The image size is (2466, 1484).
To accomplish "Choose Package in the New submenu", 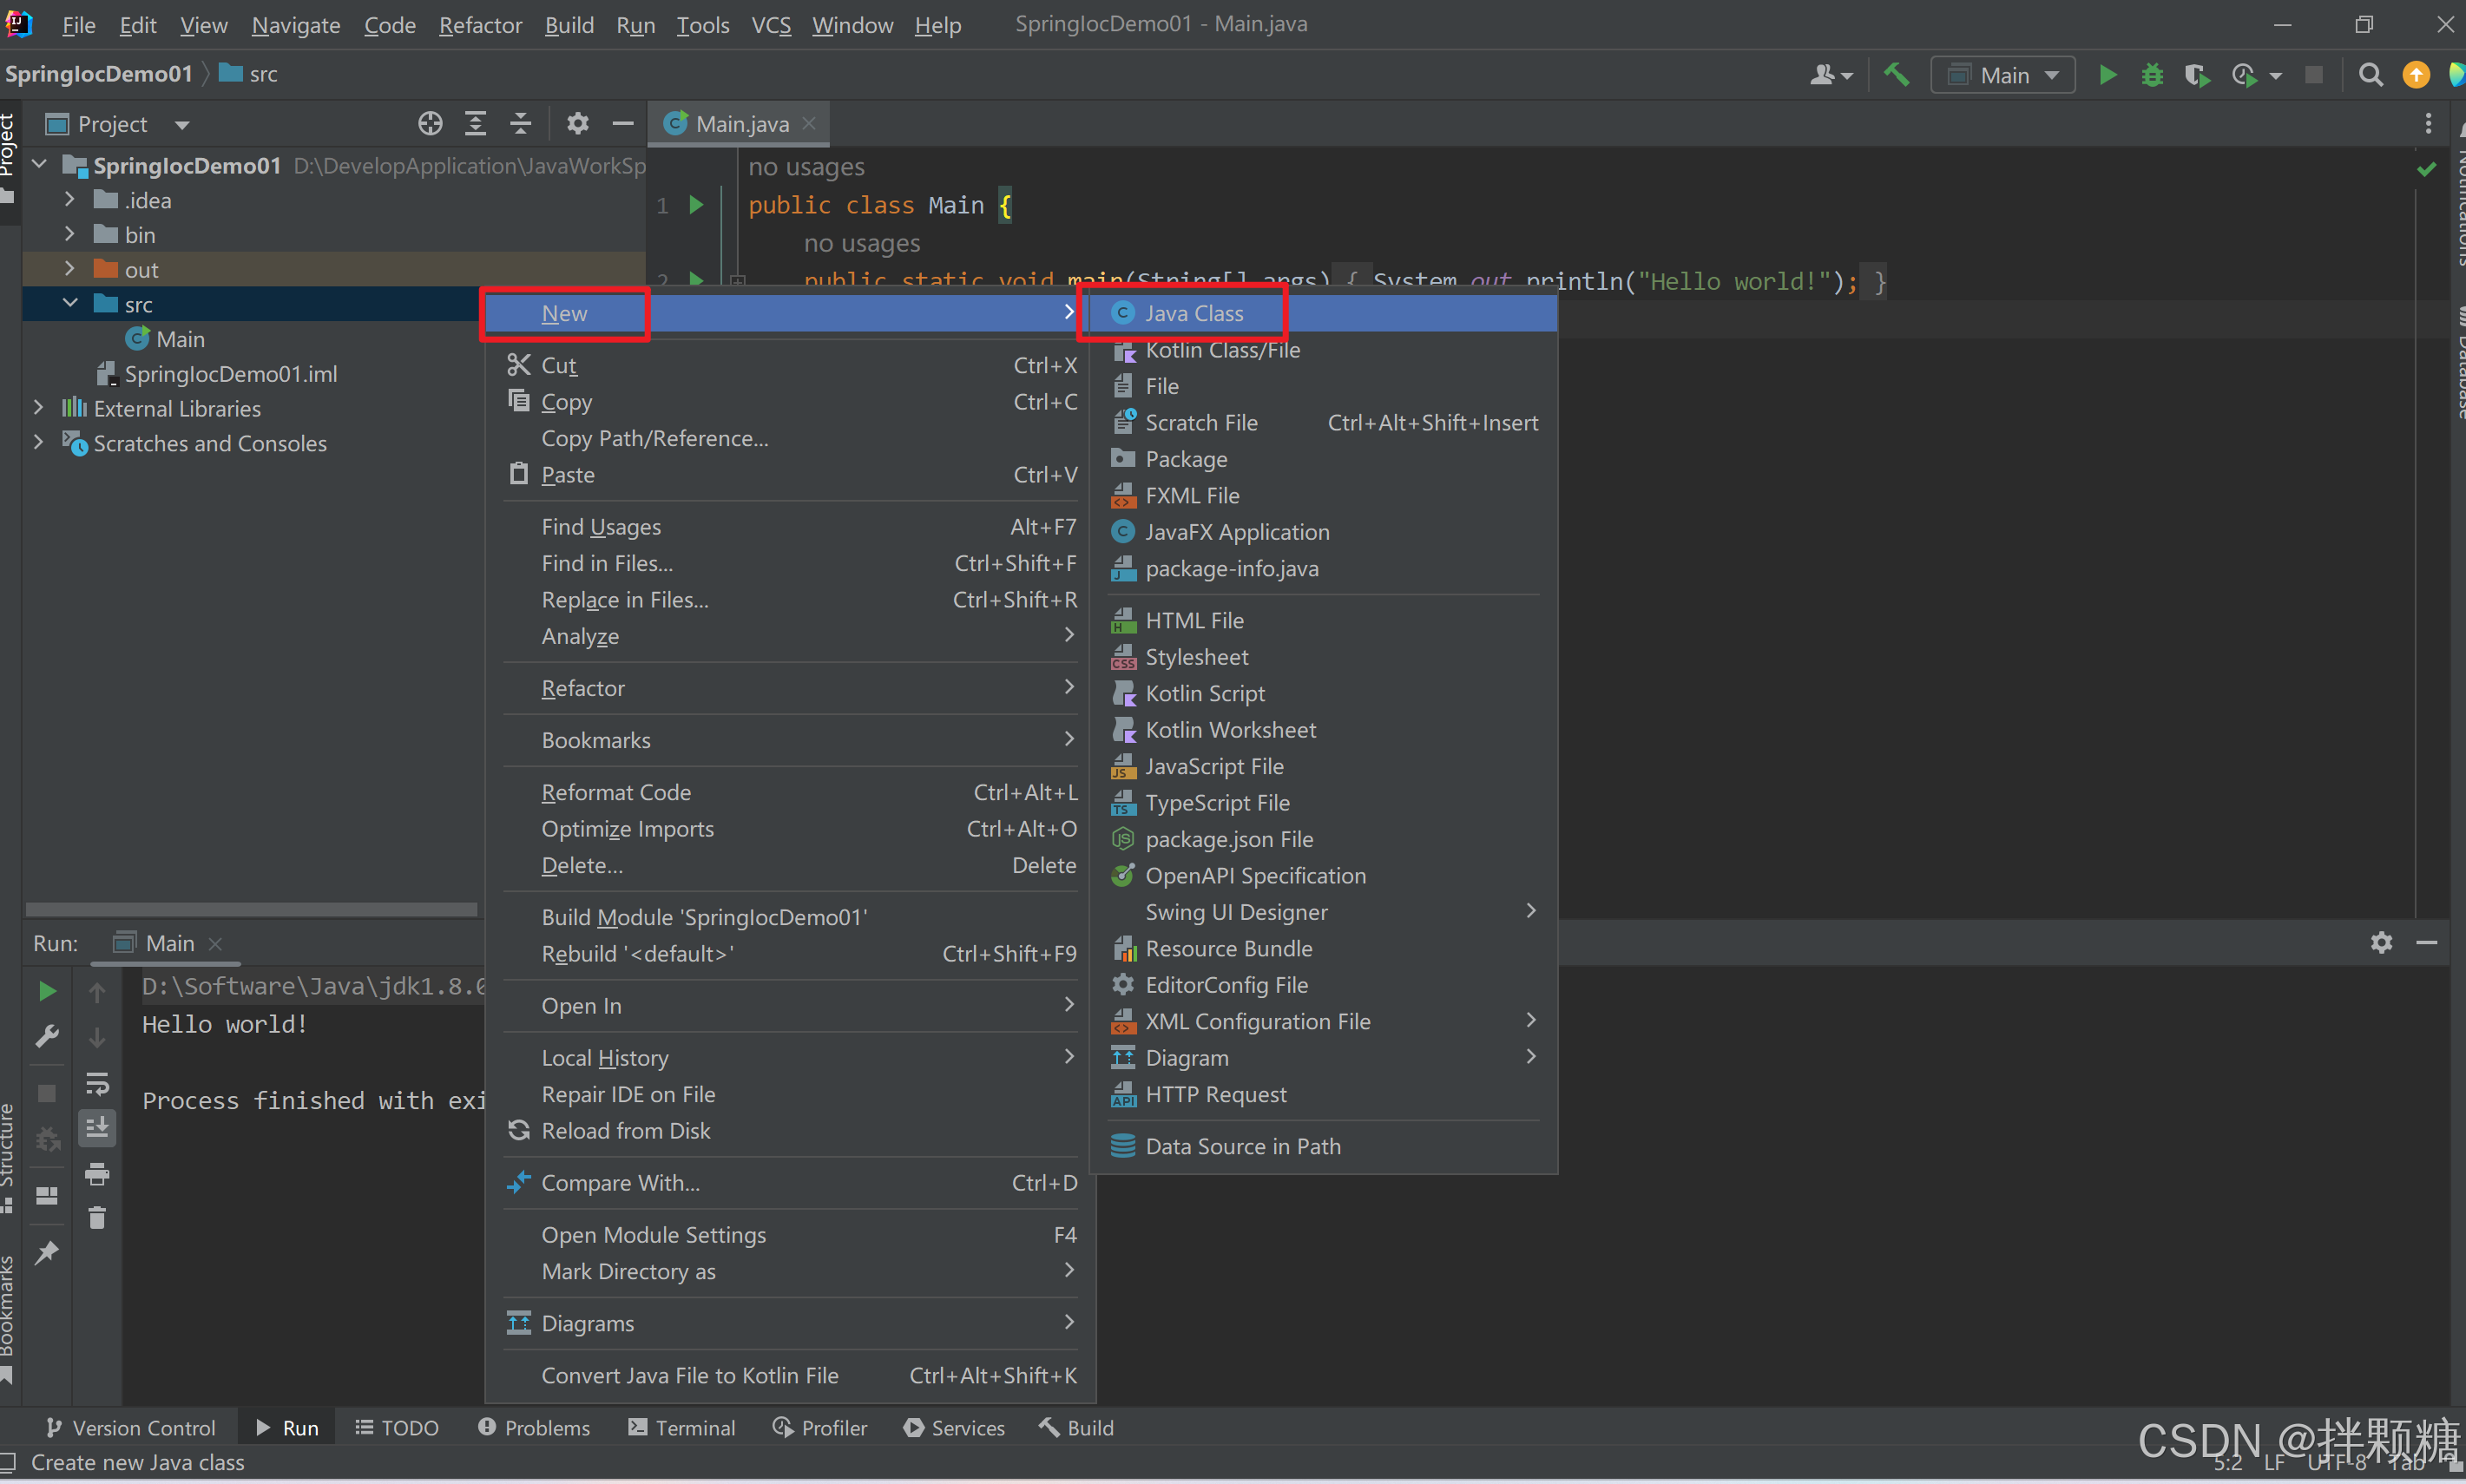I will pyautogui.click(x=1185, y=459).
